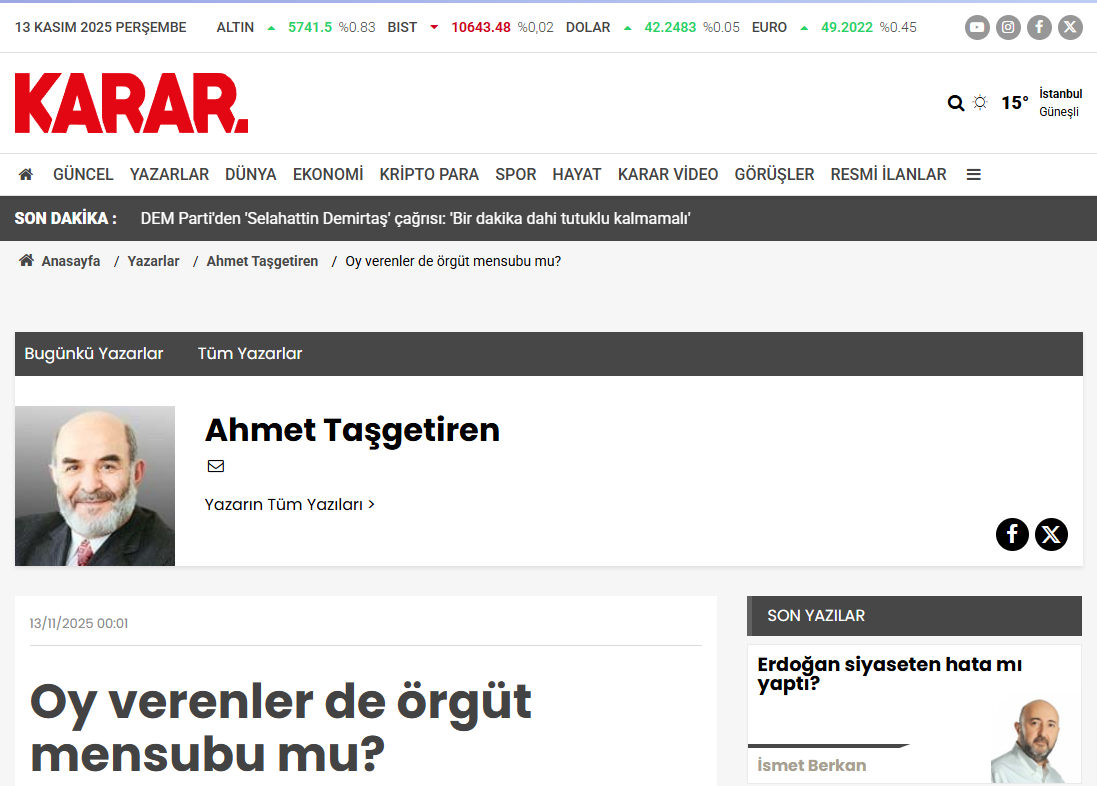Switch to Bugünkü Yazarlar tab
This screenshot has height=786, width=1097.
pos(94,354)
